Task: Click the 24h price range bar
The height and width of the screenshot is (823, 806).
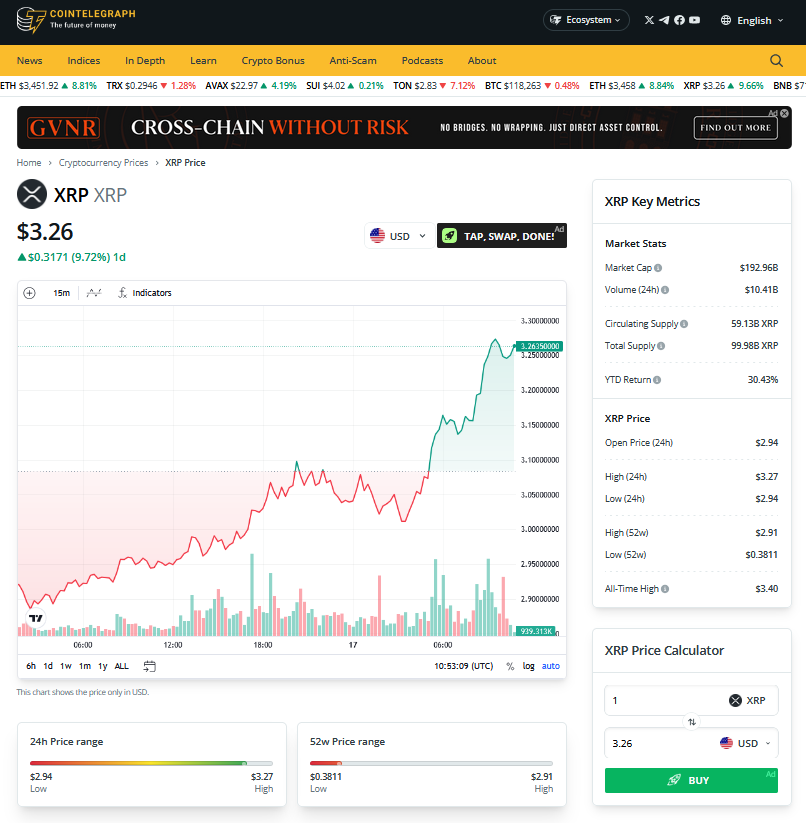Action: pyautogui.click(x=151, y=763)
